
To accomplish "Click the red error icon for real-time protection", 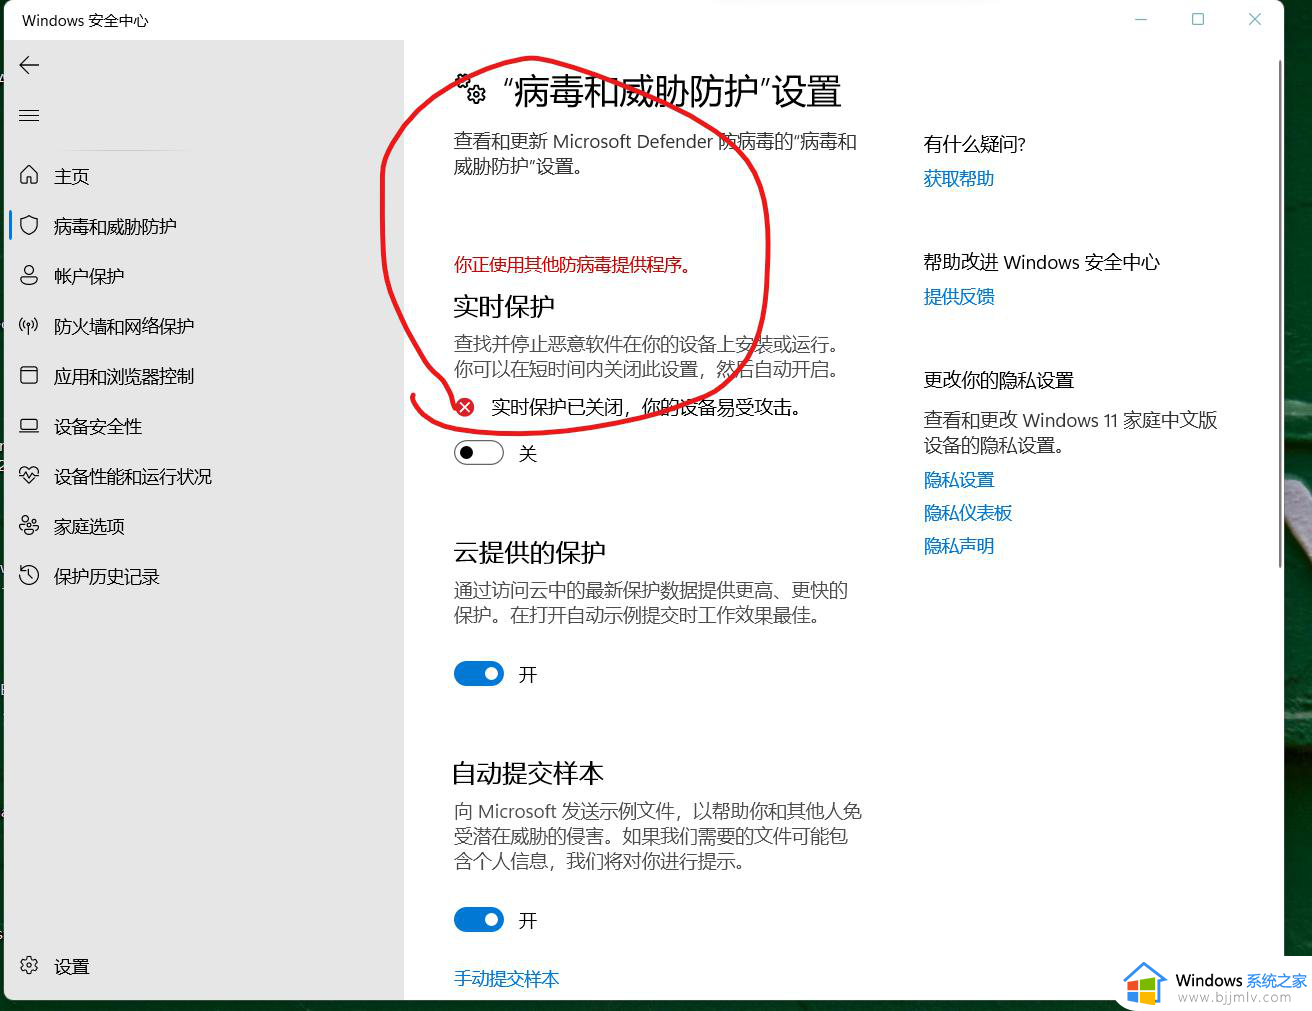I will (465, 407).
